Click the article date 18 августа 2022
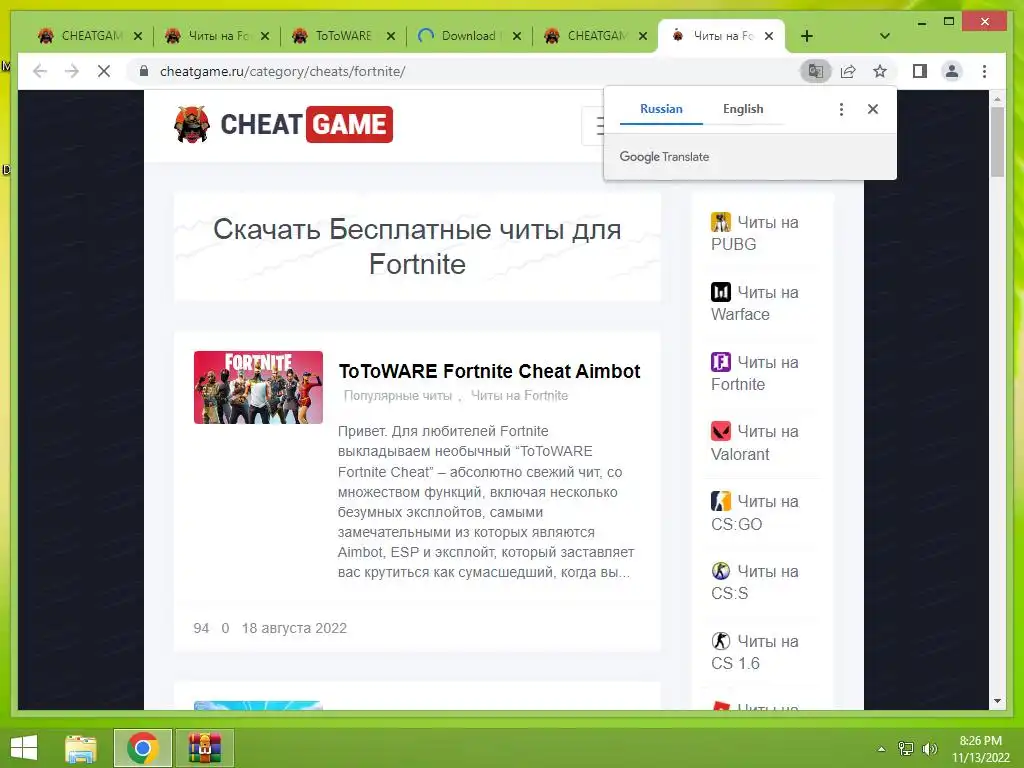Viewport: 1024px width, 768px height. [294, 628]
